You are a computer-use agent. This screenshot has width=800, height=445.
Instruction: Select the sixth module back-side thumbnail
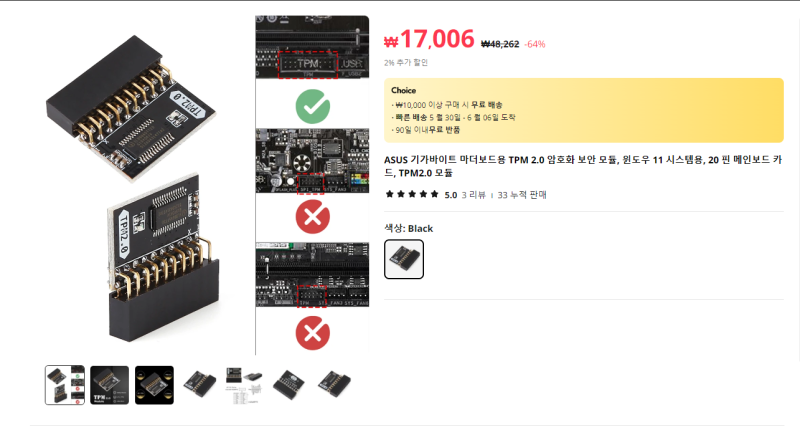[x=289, y=385]
